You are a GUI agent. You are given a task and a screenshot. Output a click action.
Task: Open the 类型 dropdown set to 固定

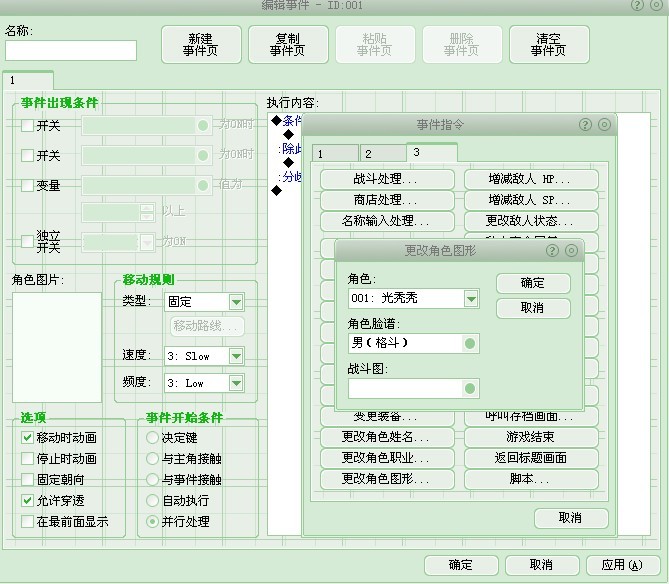[x=236, y=302]
